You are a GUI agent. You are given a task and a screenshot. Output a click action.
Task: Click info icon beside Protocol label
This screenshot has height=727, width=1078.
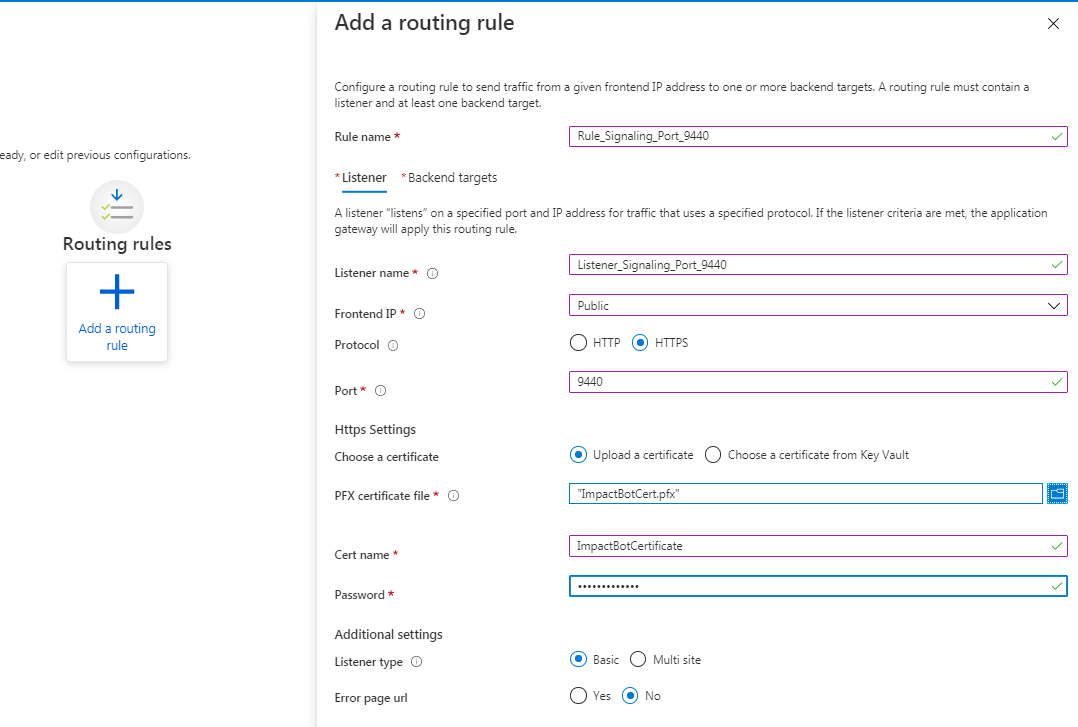click(x=393, y=346)
